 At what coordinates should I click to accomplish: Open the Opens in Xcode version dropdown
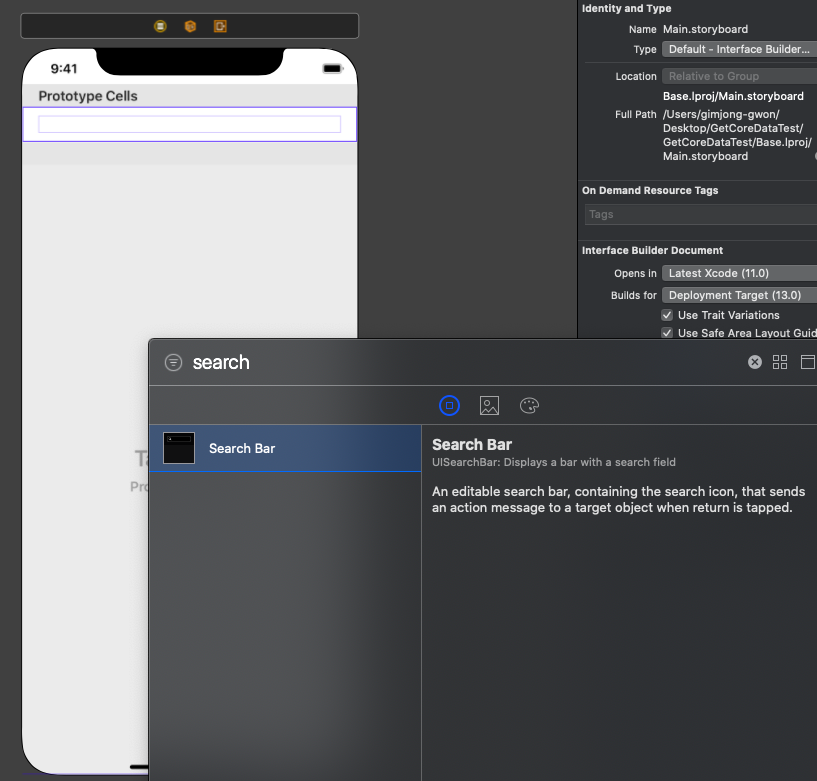[x=739, y=273]
